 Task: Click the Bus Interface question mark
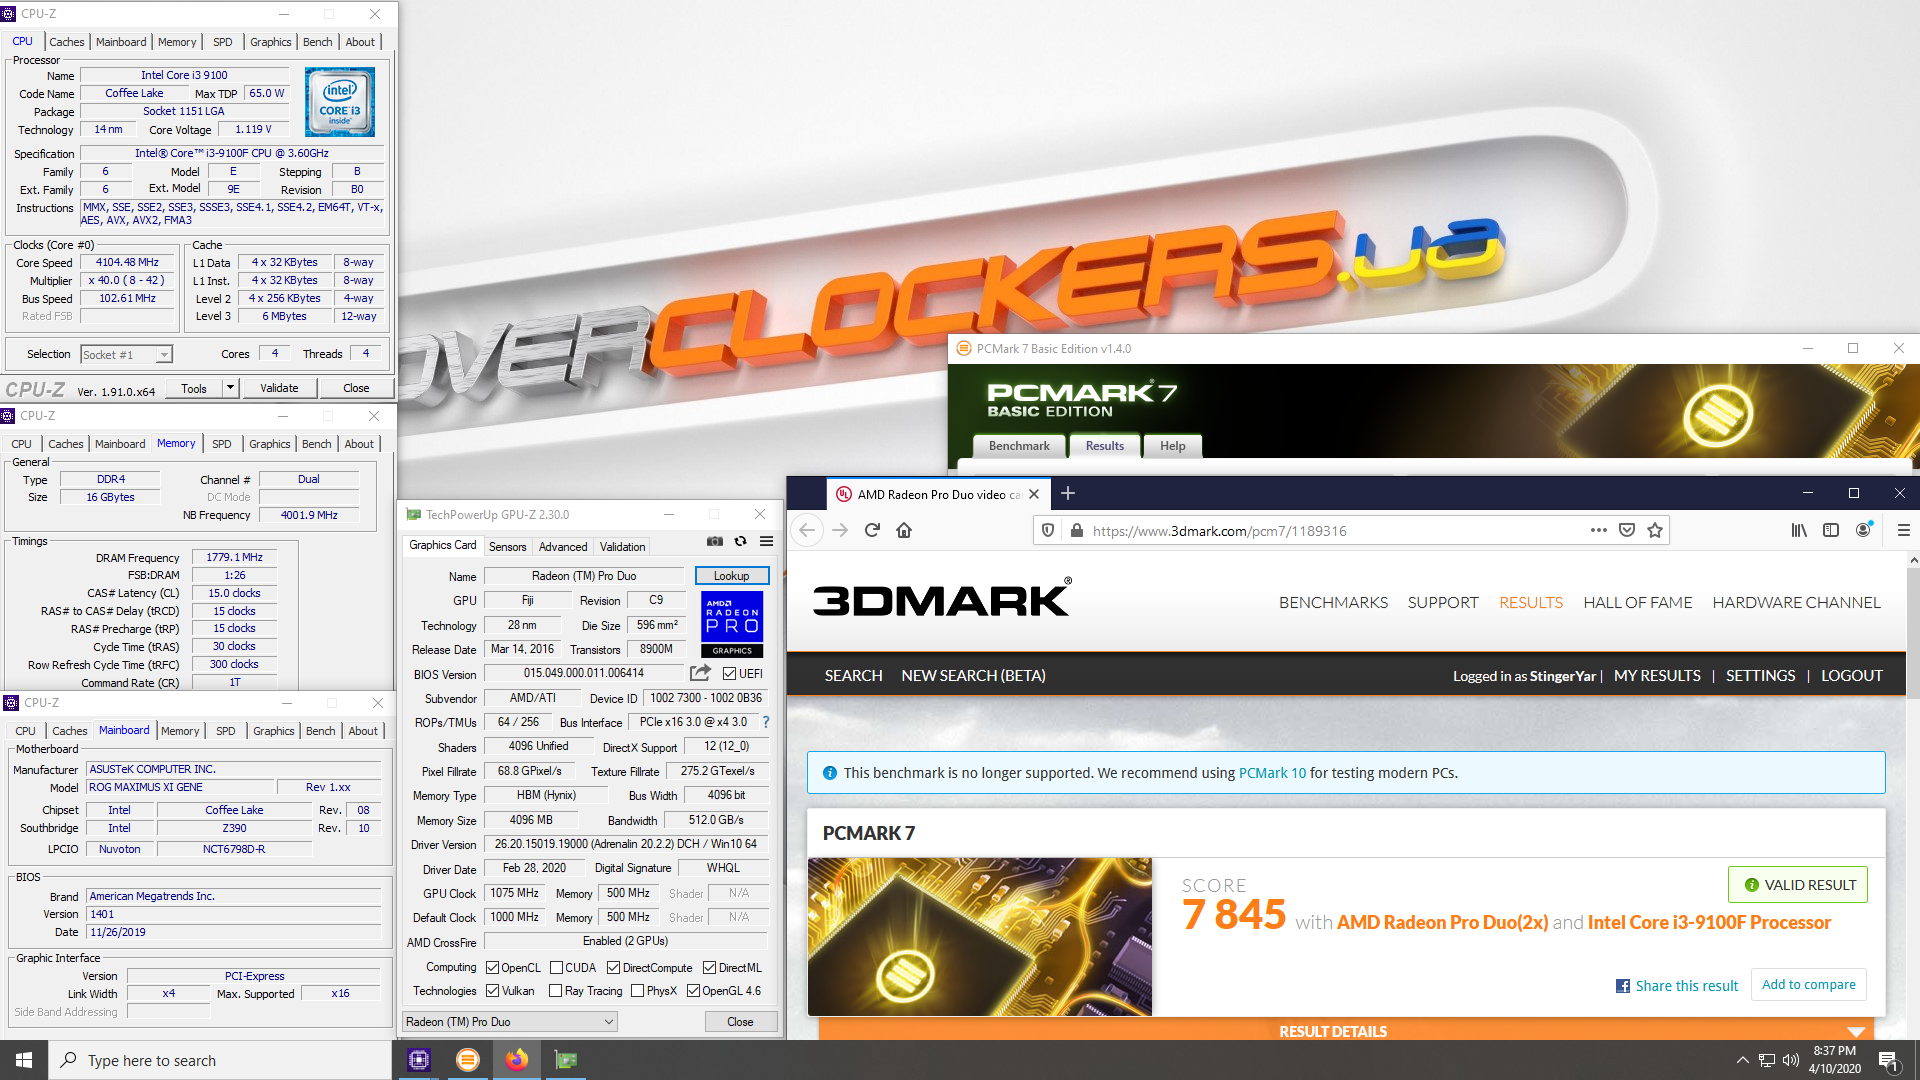(766, 722)
